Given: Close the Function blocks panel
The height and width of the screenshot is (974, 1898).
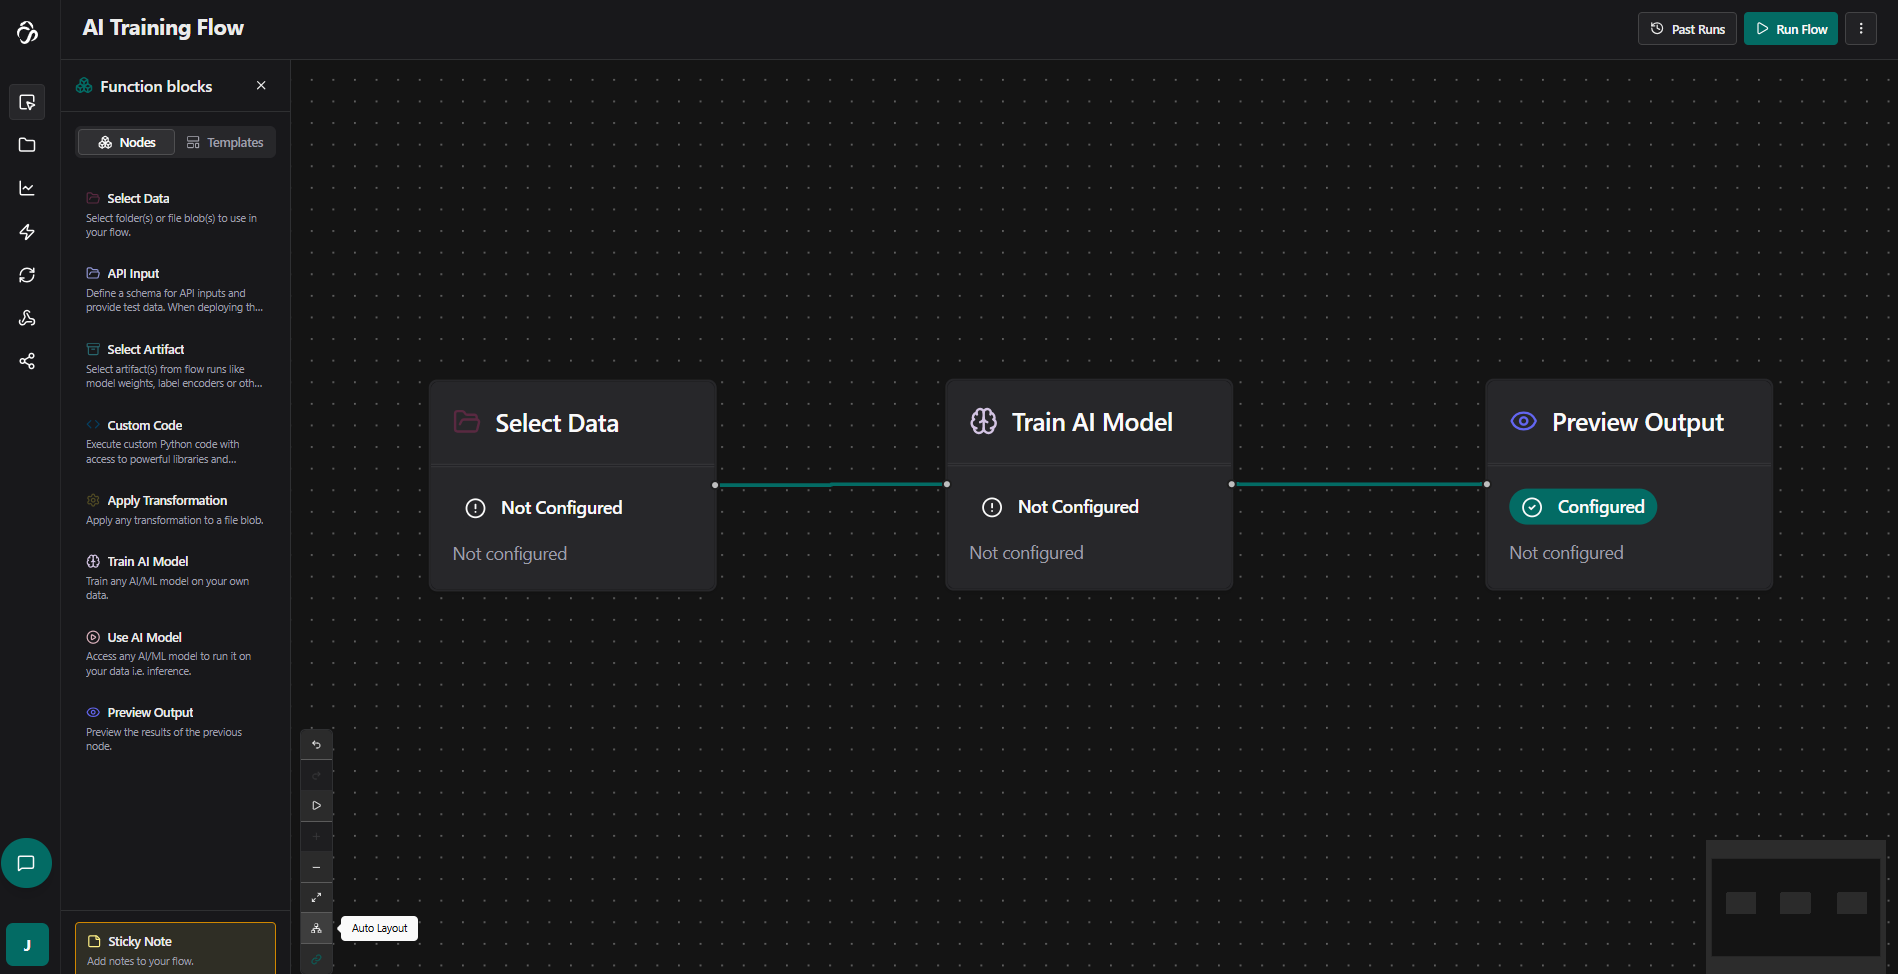Looking at the screenshot, I should tap(261, 86).
